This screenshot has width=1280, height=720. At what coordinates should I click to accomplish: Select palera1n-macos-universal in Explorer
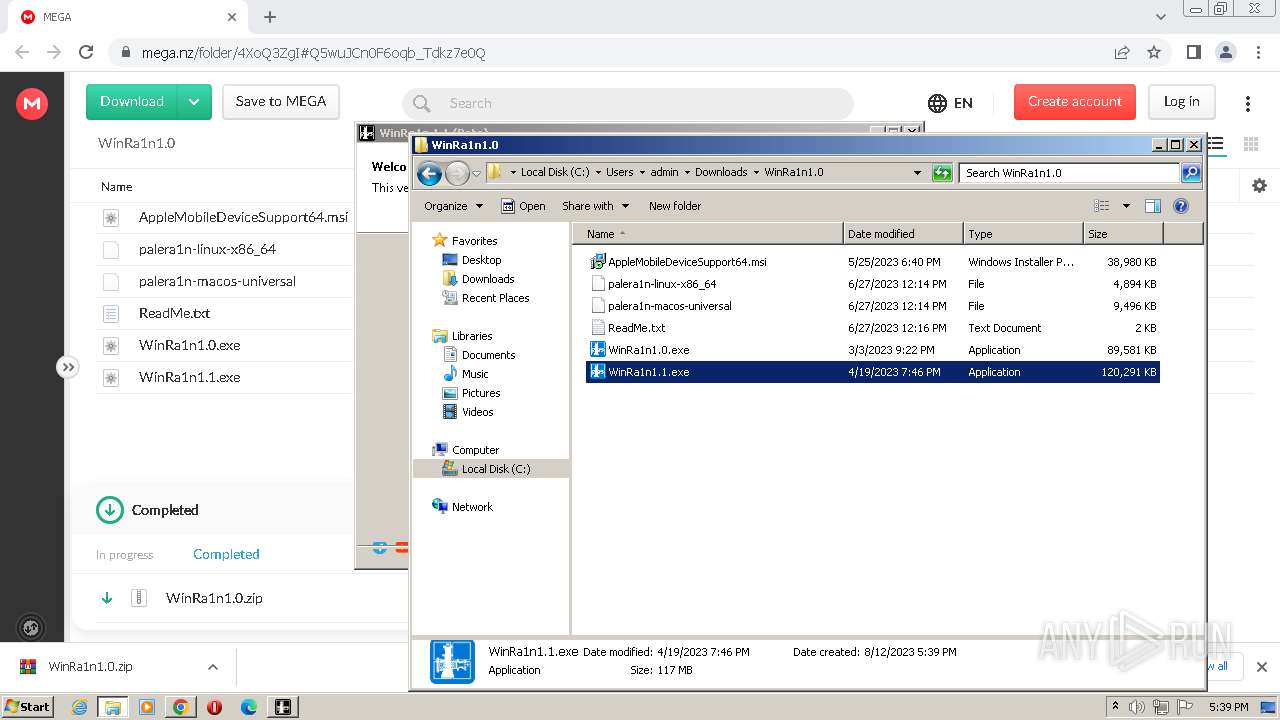click(669, 306)
